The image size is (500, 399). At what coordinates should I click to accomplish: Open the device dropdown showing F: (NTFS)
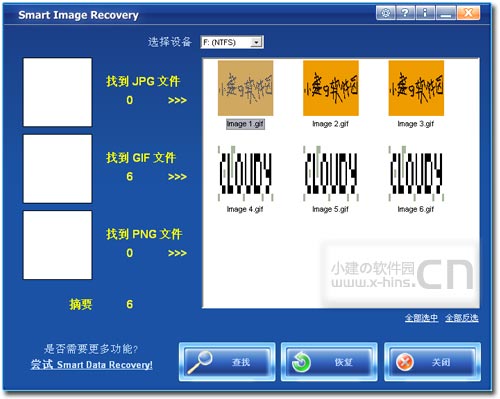pos(232,42)
